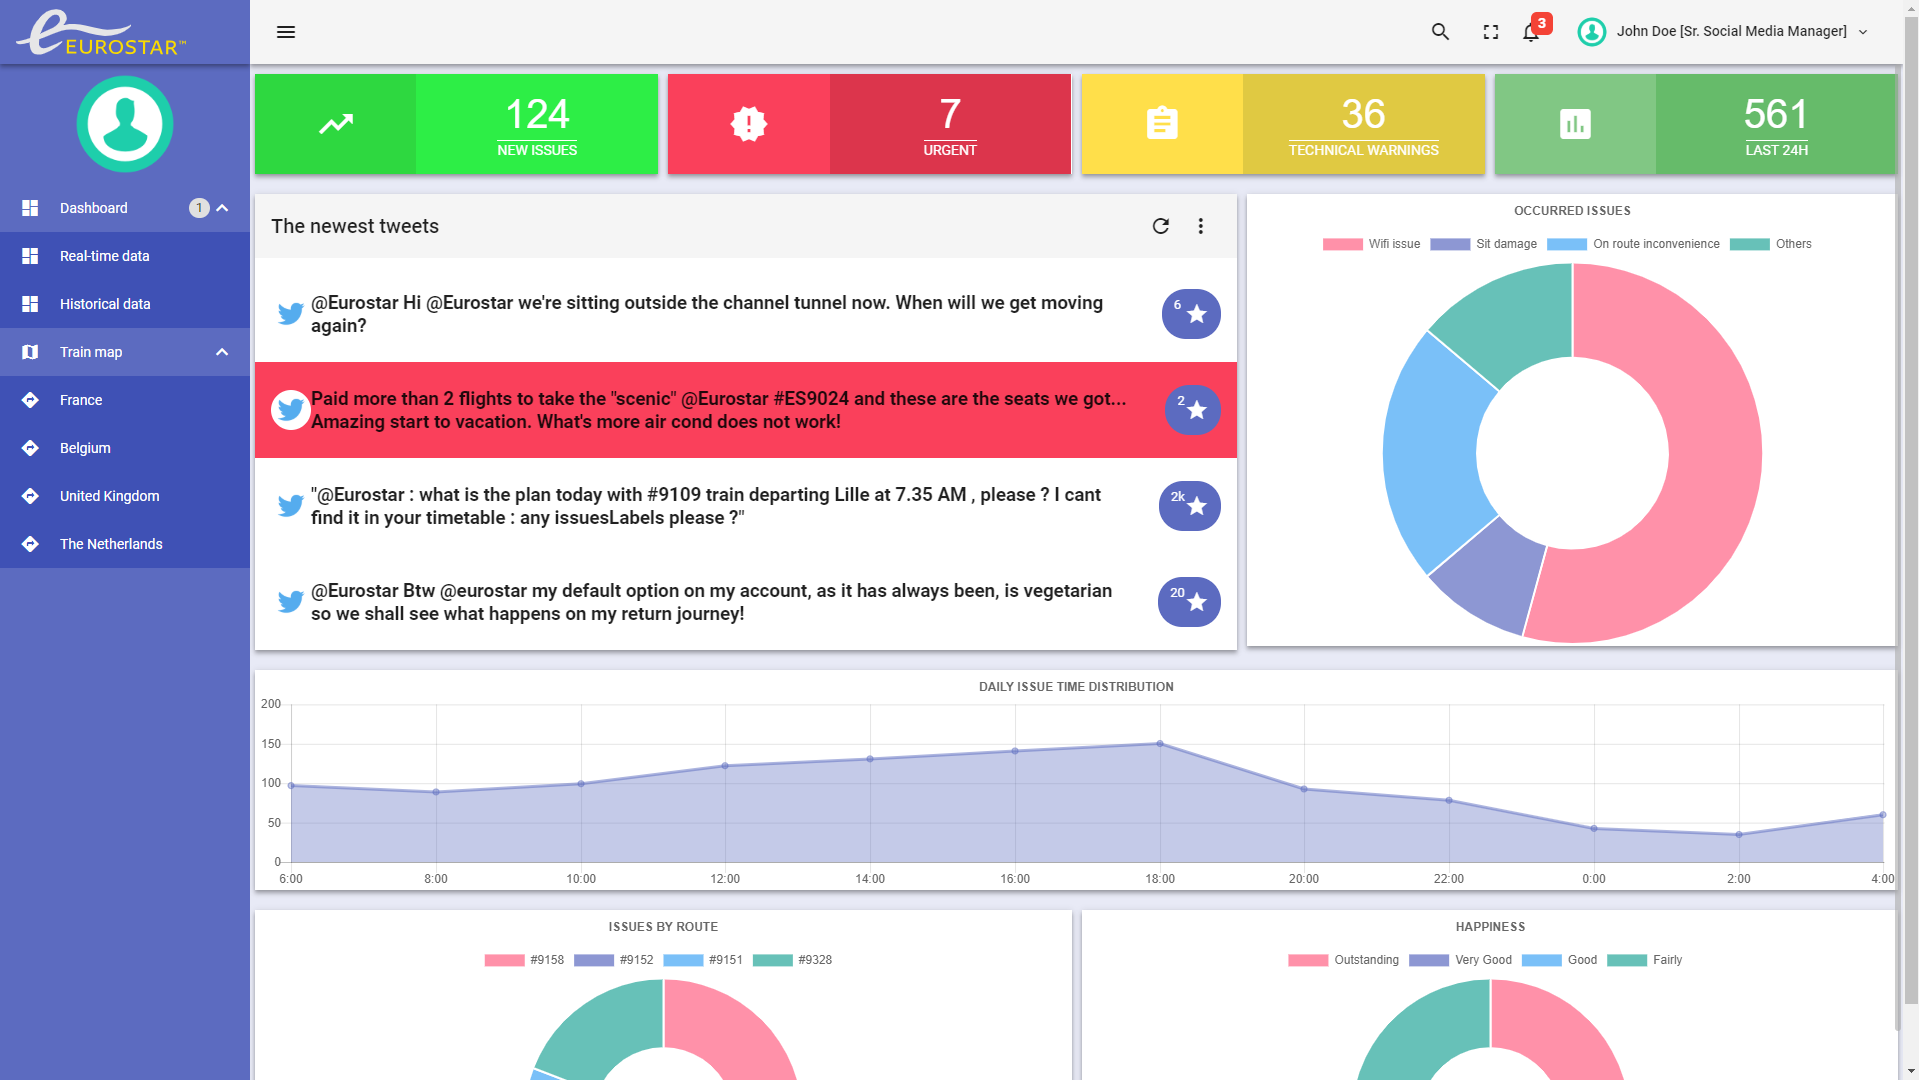Open newest tweets more options menu
Screen dimensions: 1919x1080
(1201, 226)
